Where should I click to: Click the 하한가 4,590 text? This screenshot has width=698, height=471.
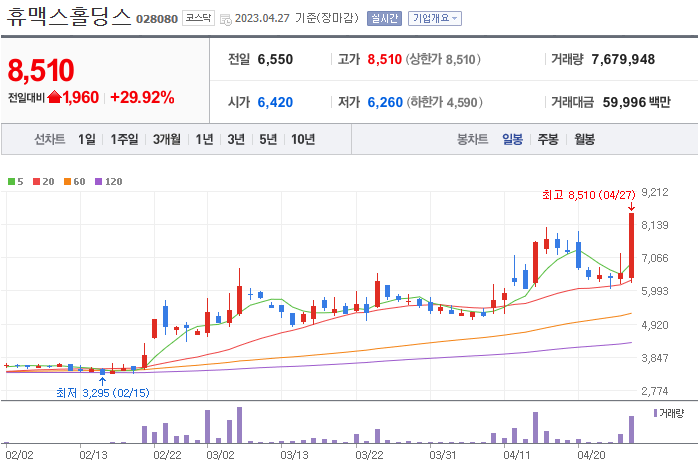[444, 102]
